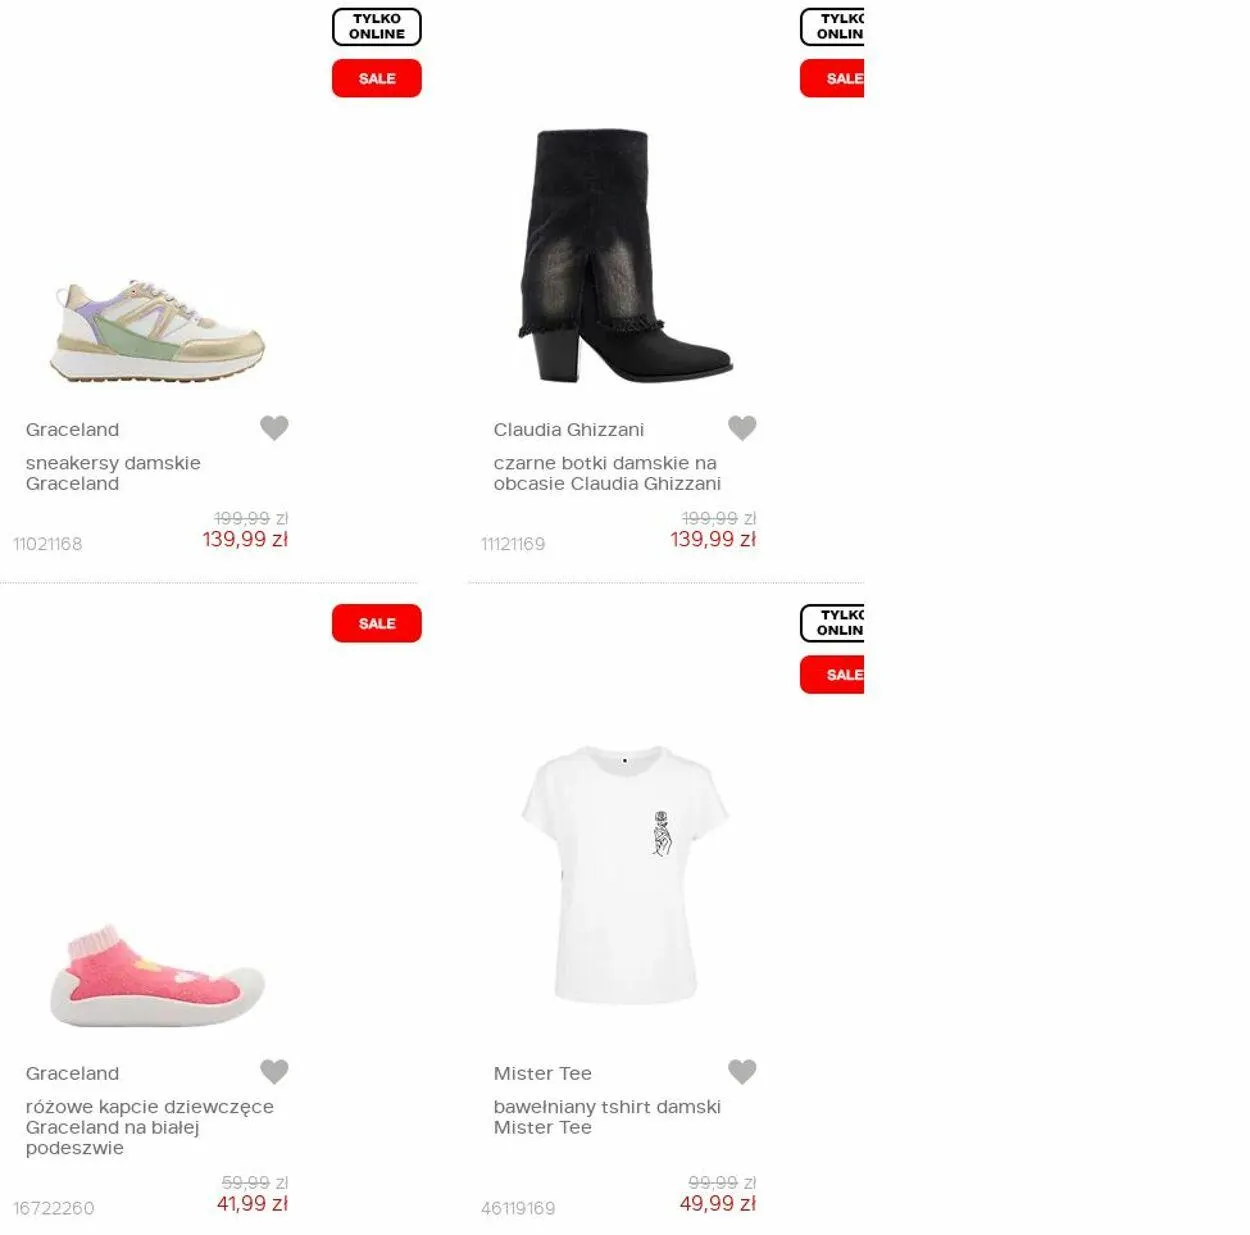The image size is (1250, 1235).
Task: Select the Claudia Ghizzani brand name
Action: point(569,430)
